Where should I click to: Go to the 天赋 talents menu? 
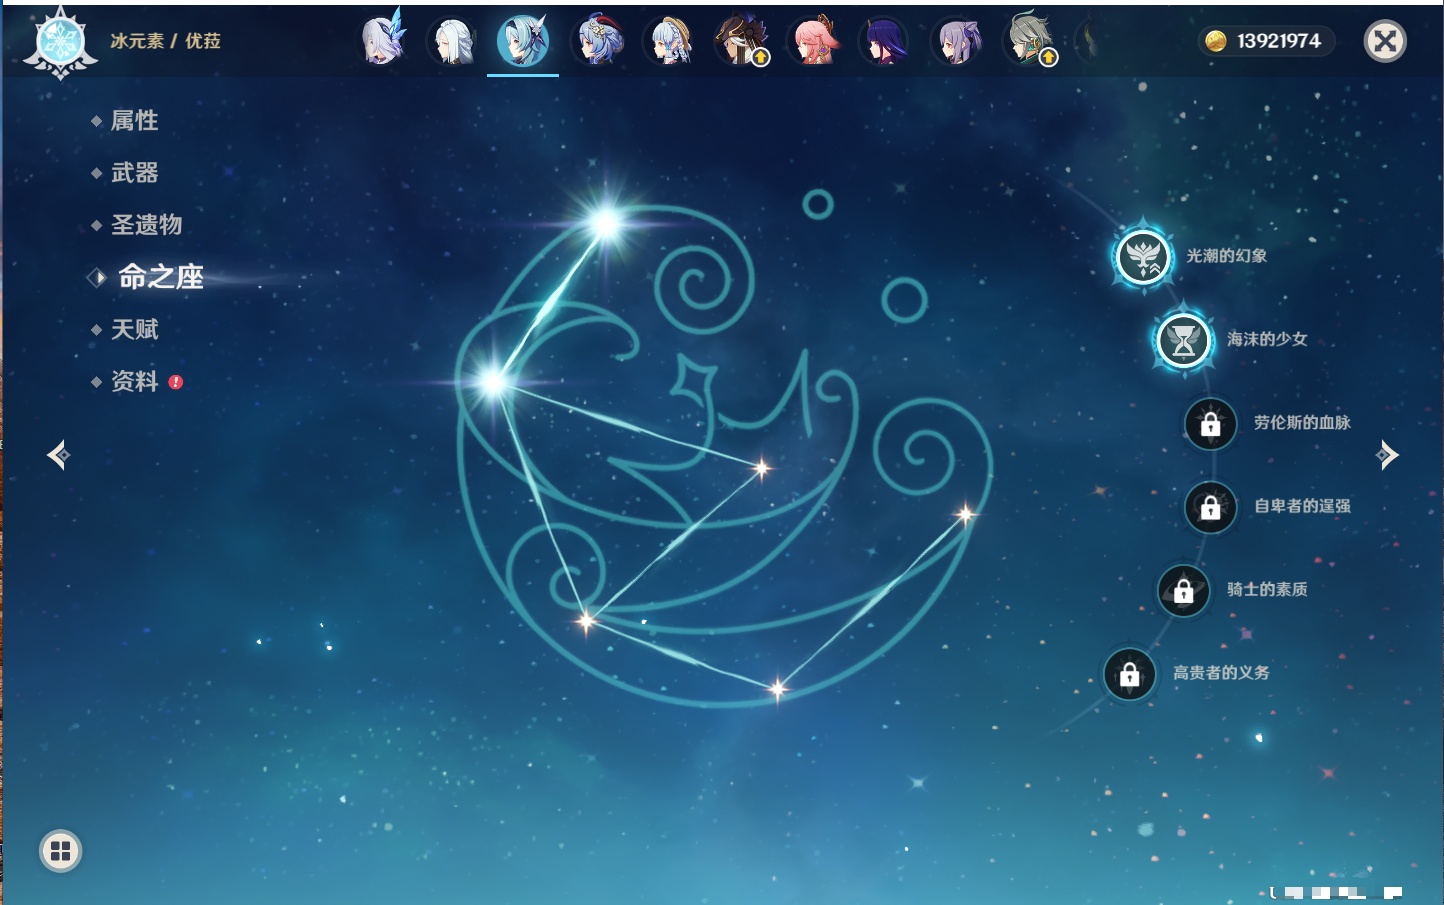(x=134, y=329)
